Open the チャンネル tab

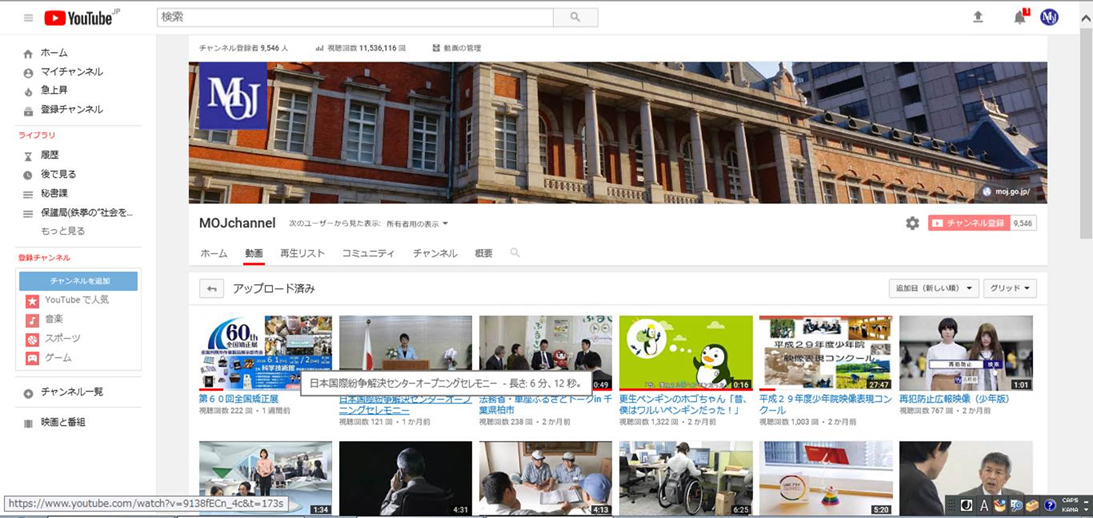pos(435,253)
